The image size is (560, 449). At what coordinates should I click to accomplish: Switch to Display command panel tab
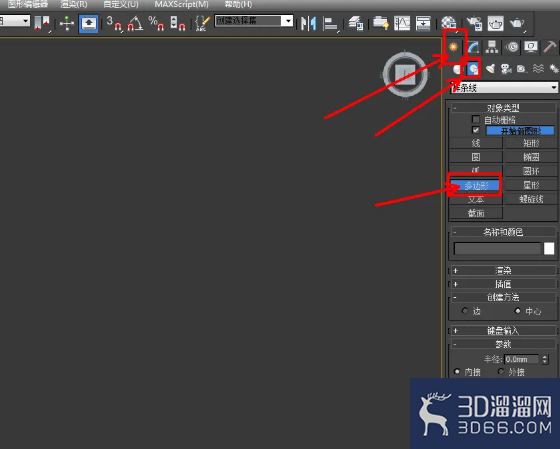(531, 47)
